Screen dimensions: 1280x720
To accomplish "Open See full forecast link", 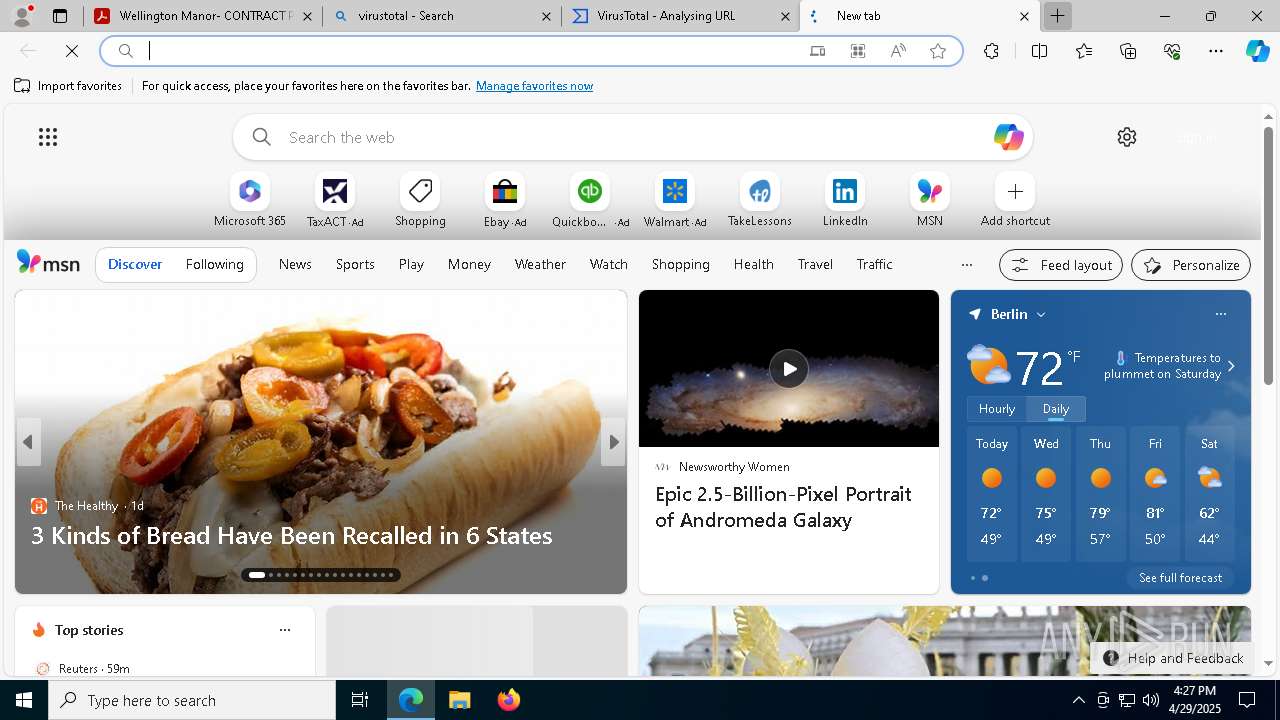I will point(1180,578).
